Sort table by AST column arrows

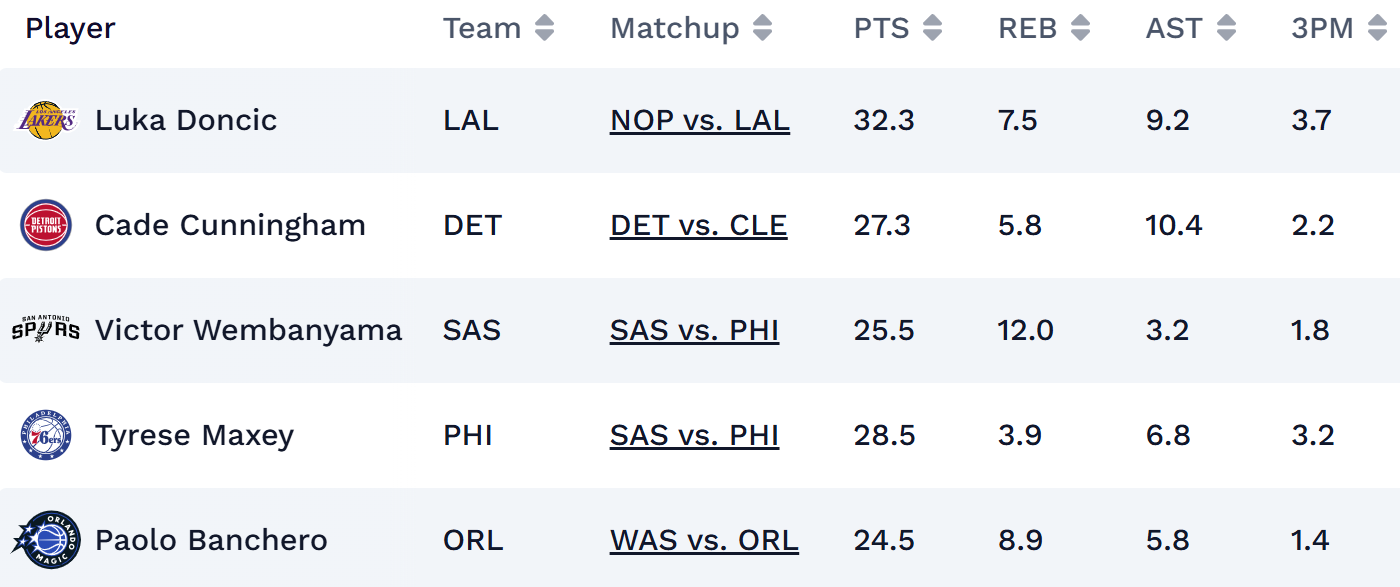pos(1226,28)
